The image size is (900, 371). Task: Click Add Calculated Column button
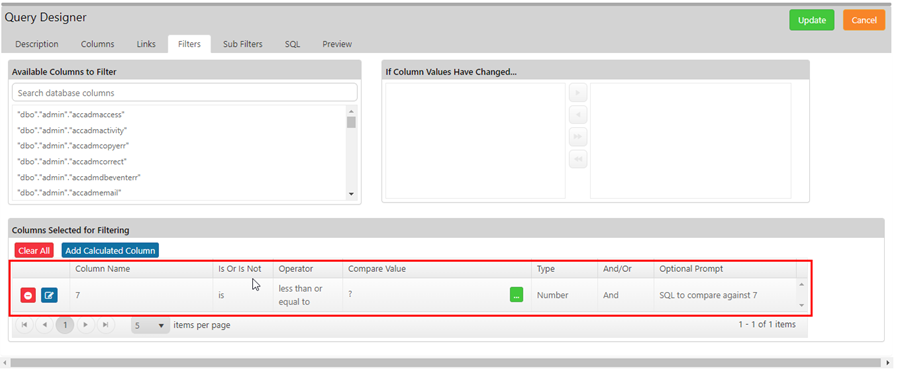point(110,250)
